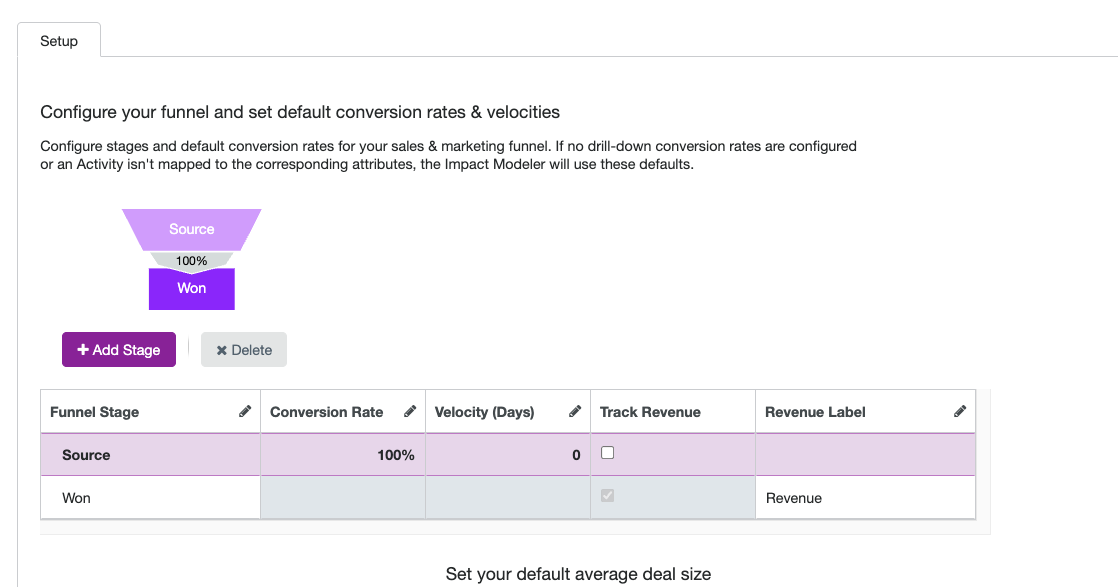This screenshot has height=587, width=1118.
Task: Edit Source velocity days cell showing 0
Action: coord(507,455)
